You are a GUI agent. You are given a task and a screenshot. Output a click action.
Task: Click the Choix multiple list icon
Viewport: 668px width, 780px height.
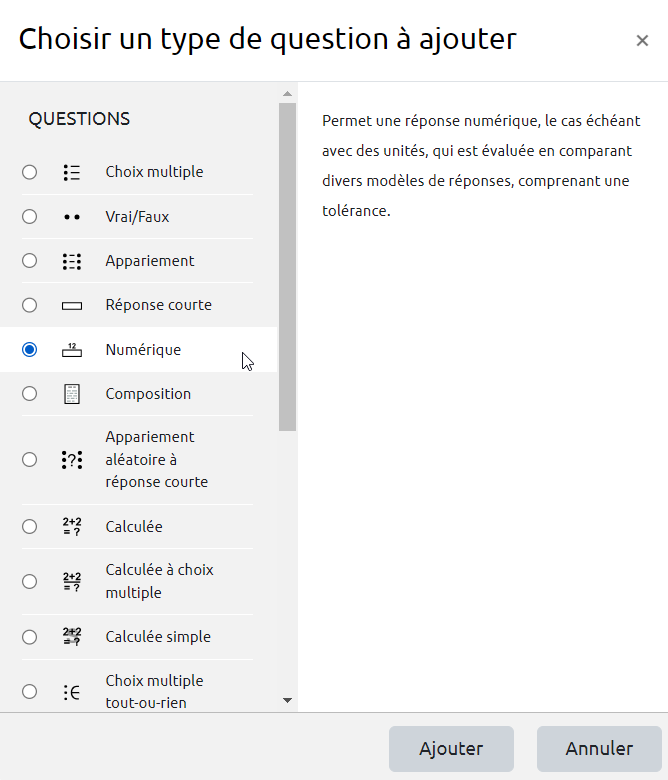(x=71, y=172)
